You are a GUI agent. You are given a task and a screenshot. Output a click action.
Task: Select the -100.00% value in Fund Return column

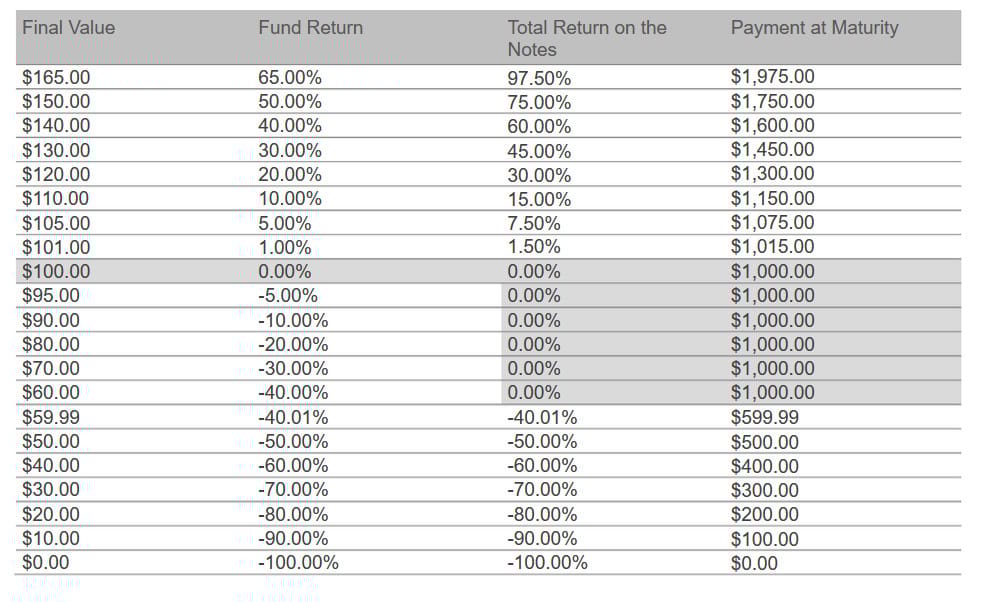point(298,563)
